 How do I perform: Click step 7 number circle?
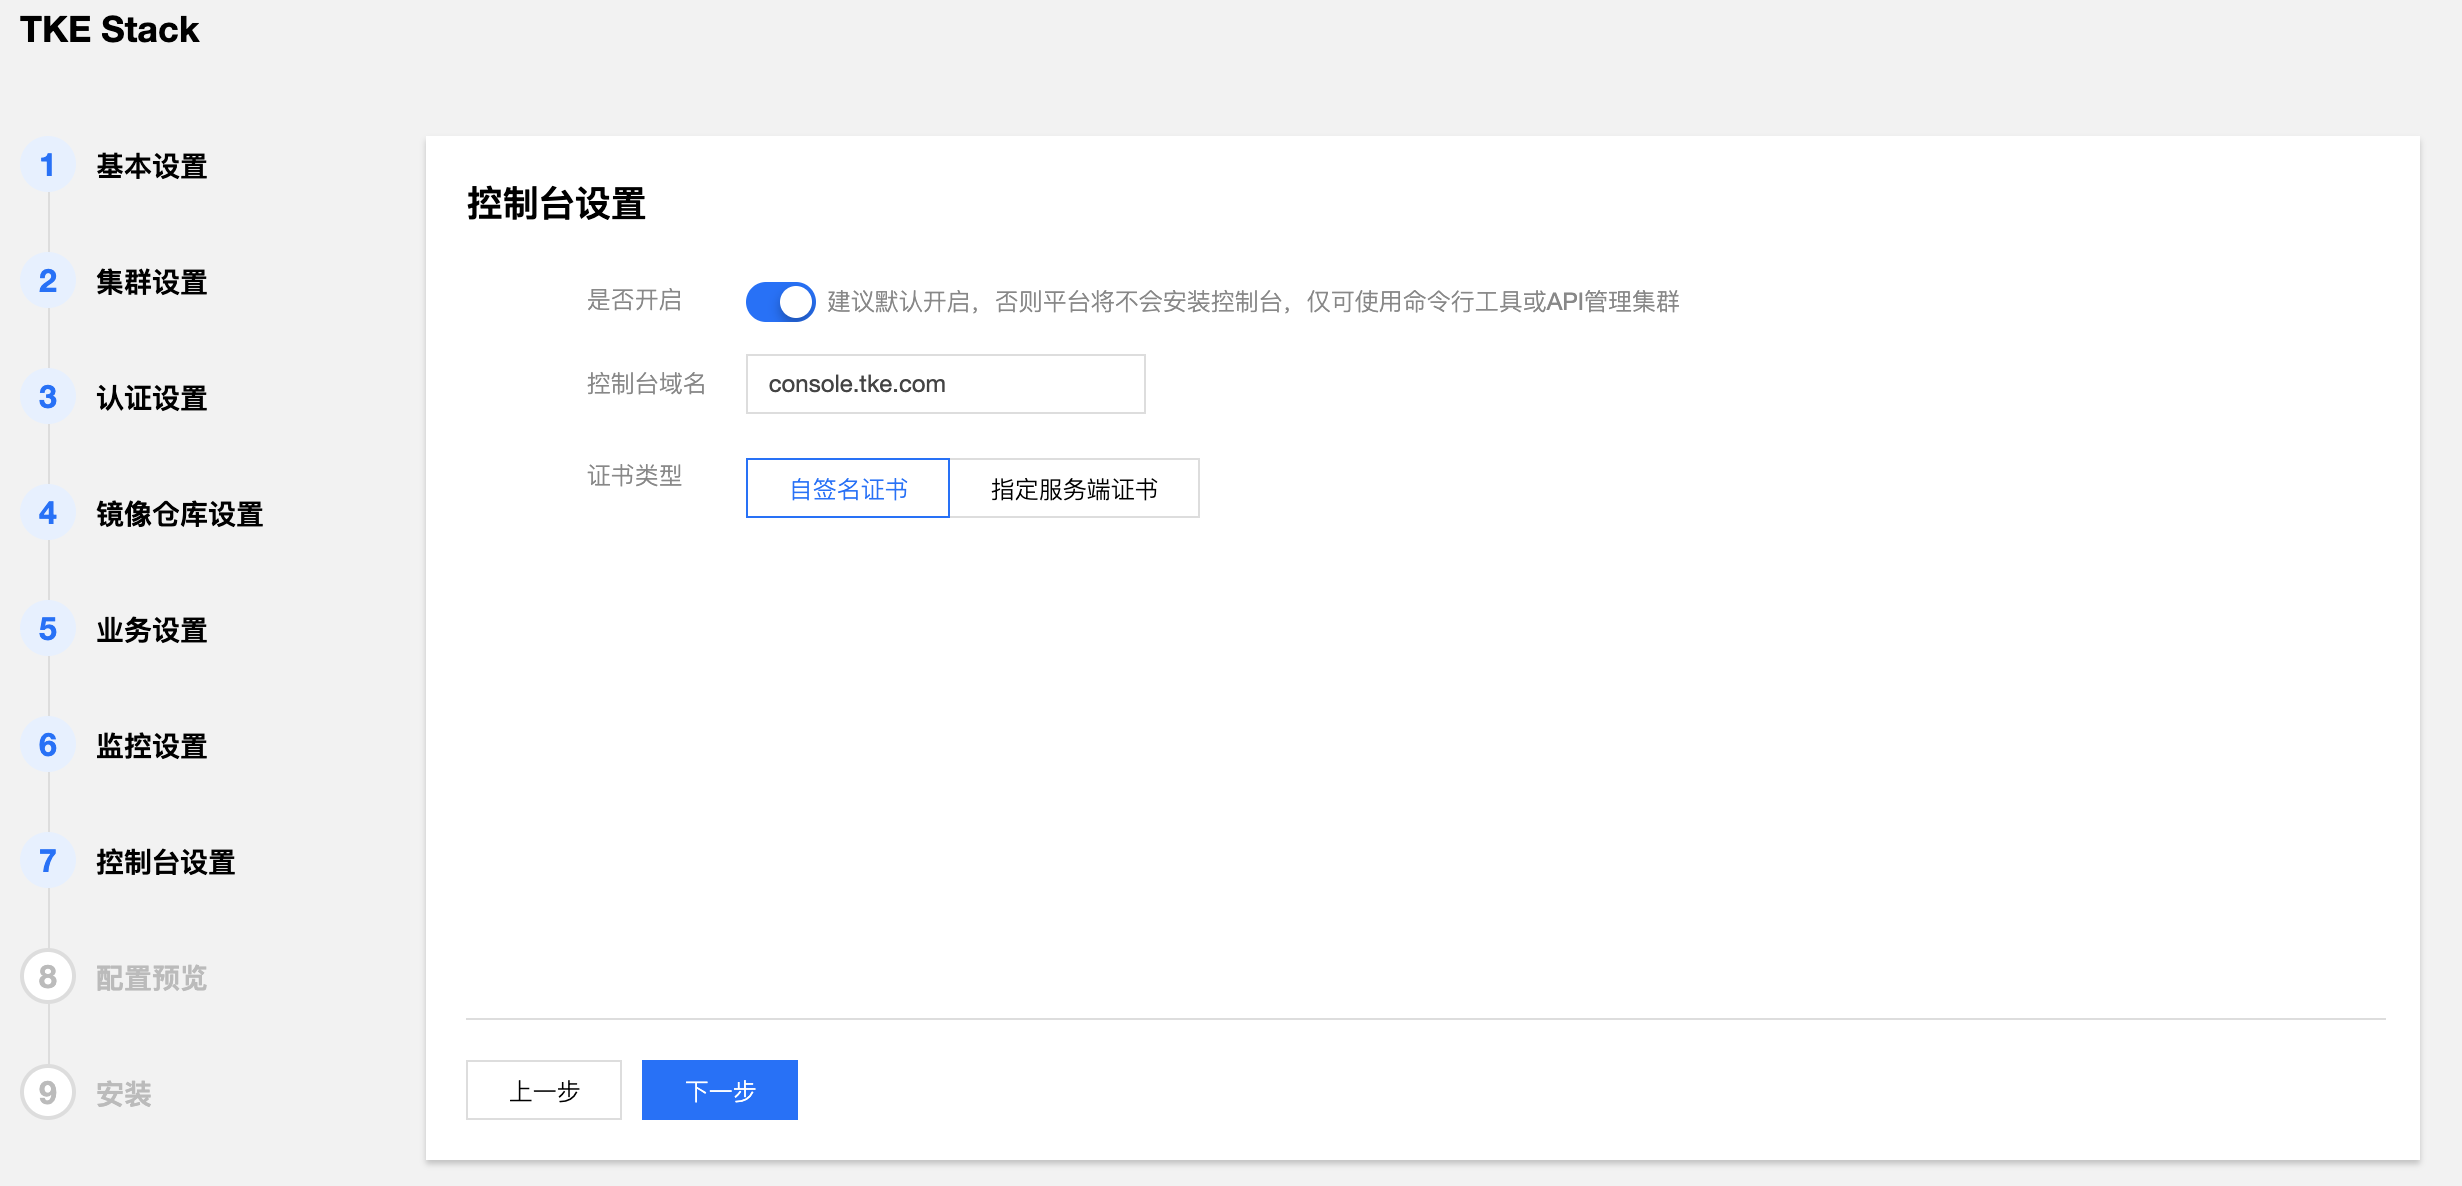(x=47, y=861)
